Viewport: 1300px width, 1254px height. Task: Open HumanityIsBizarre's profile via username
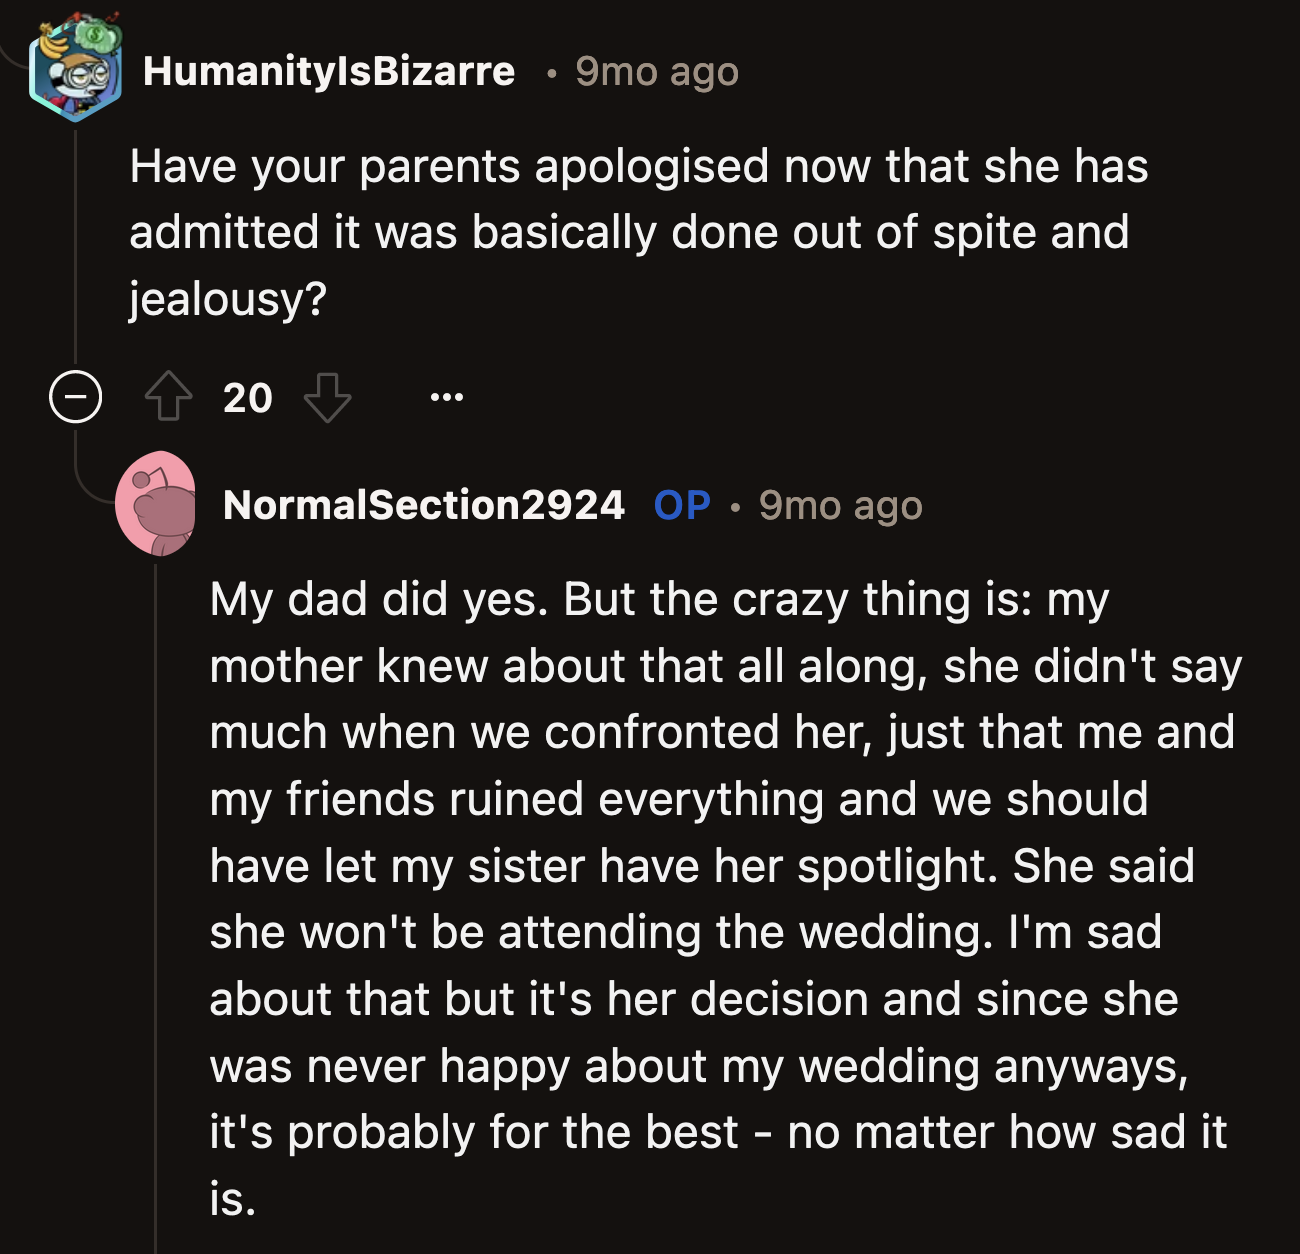[330, 70]
